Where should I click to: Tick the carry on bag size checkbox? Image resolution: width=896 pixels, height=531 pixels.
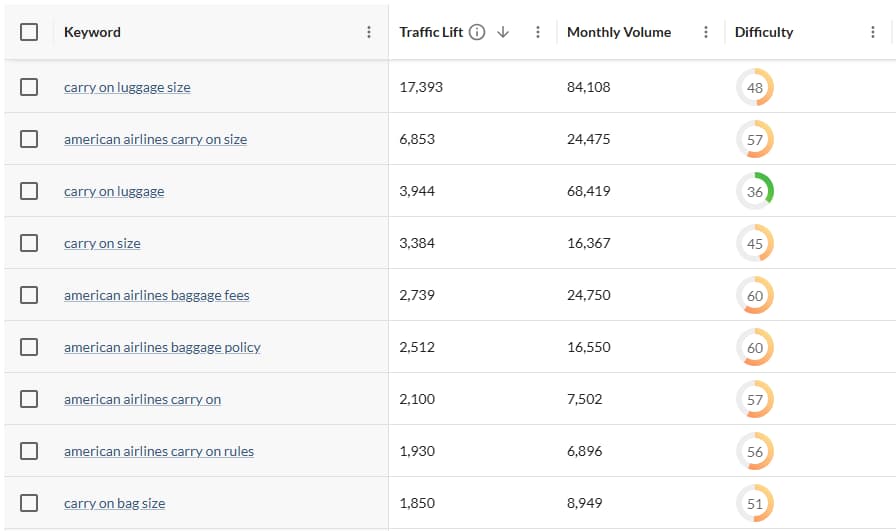(29, 503)
